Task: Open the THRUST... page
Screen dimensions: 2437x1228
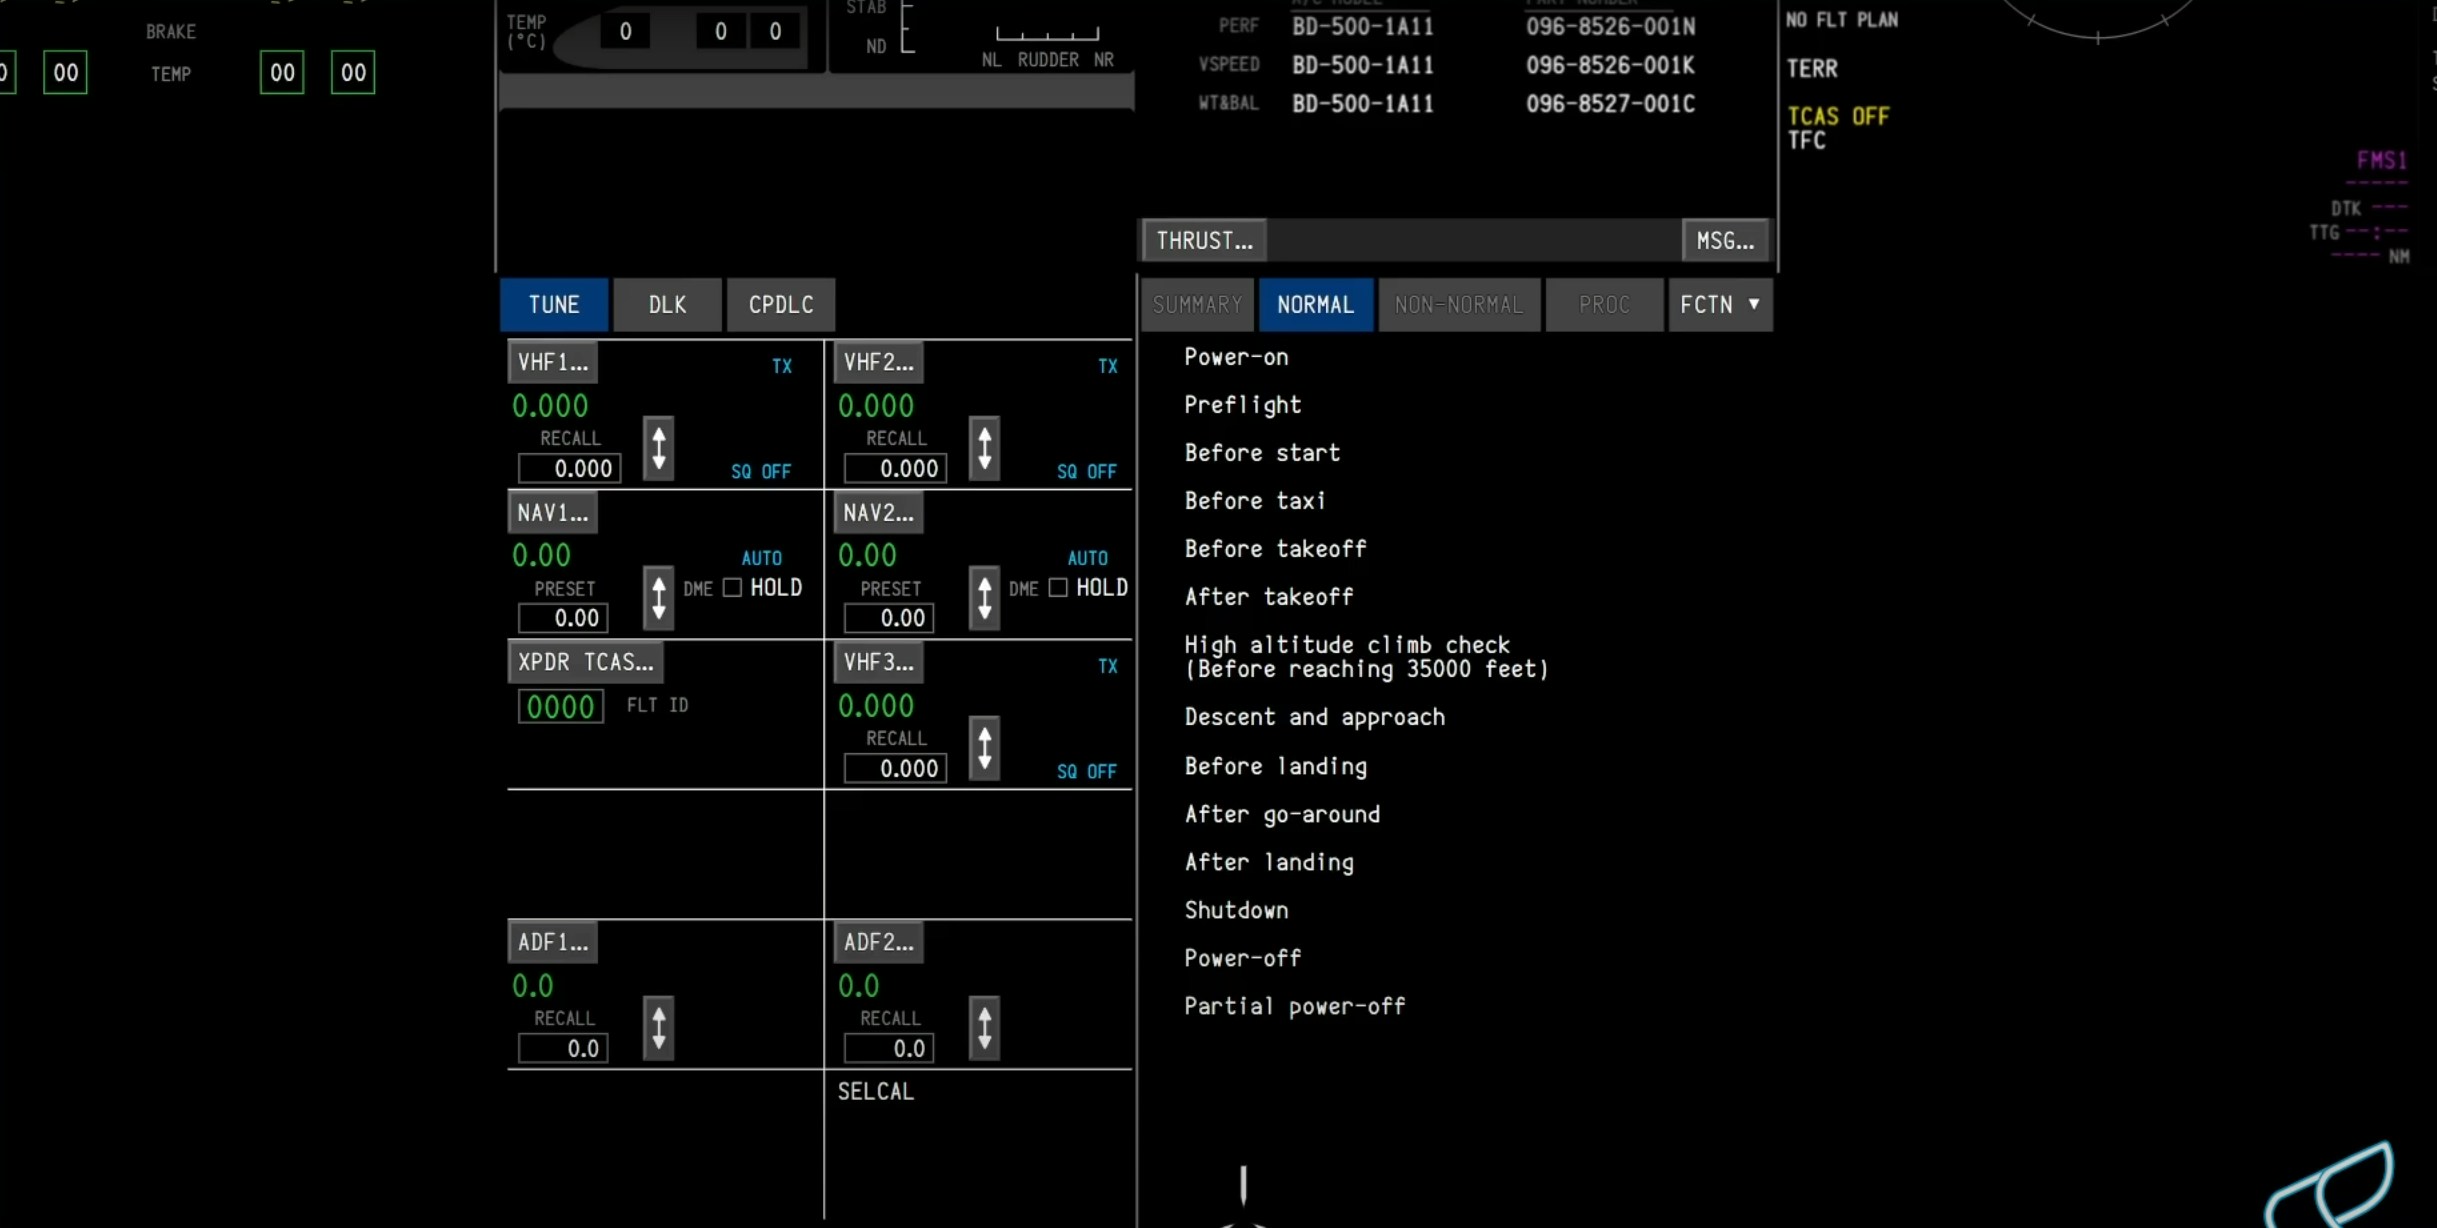Action: pyautogui.click(x=1204, y=240)
